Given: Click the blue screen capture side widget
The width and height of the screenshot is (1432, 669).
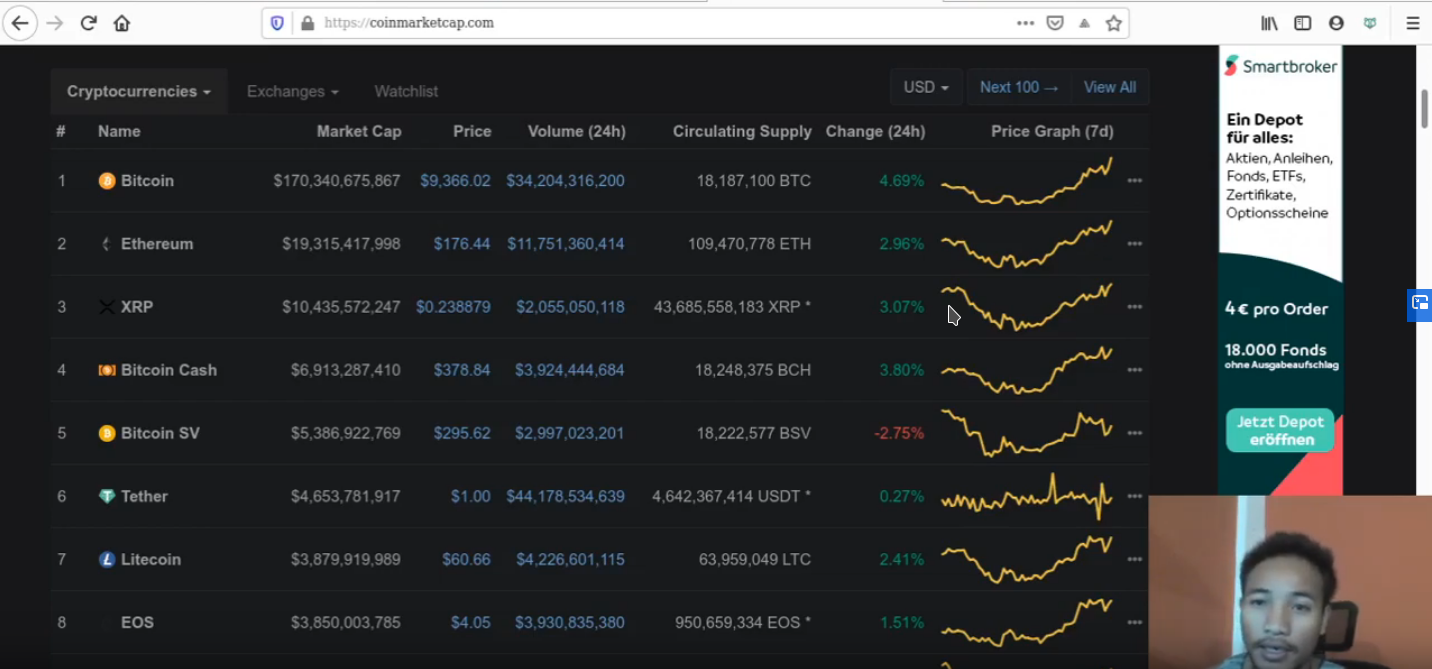Looking at the screenshot, I should 1419,303.
